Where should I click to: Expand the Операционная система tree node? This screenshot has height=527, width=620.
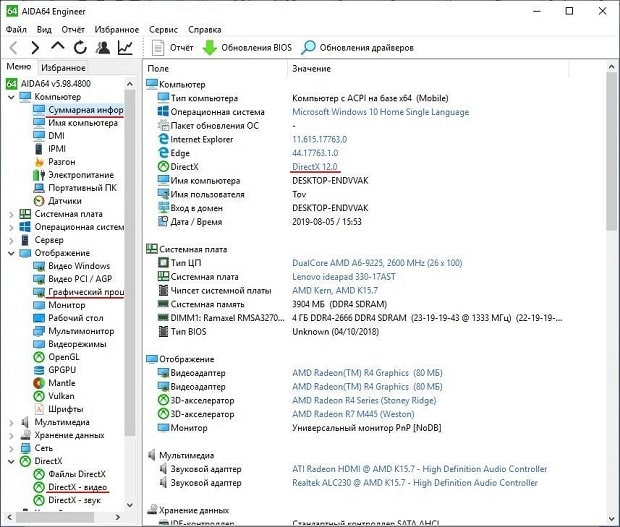(x=11, y=227)
